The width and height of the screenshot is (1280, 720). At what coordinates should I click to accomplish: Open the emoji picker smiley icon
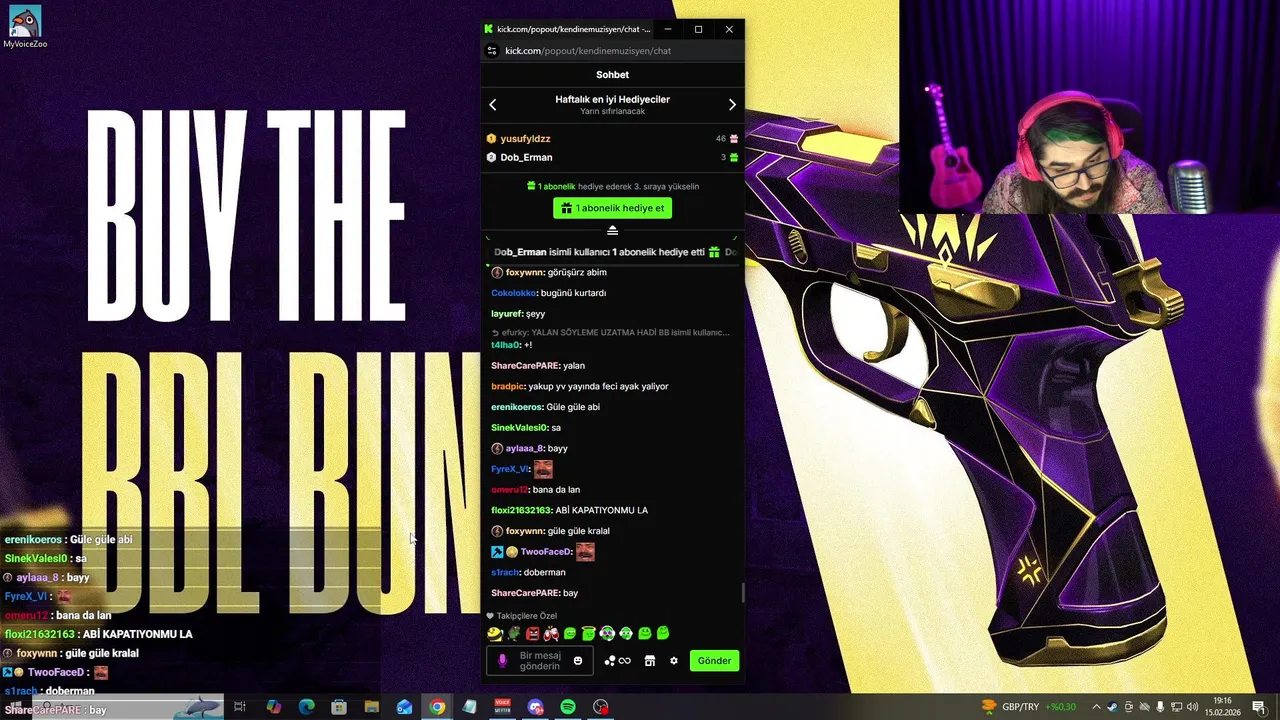578,661
